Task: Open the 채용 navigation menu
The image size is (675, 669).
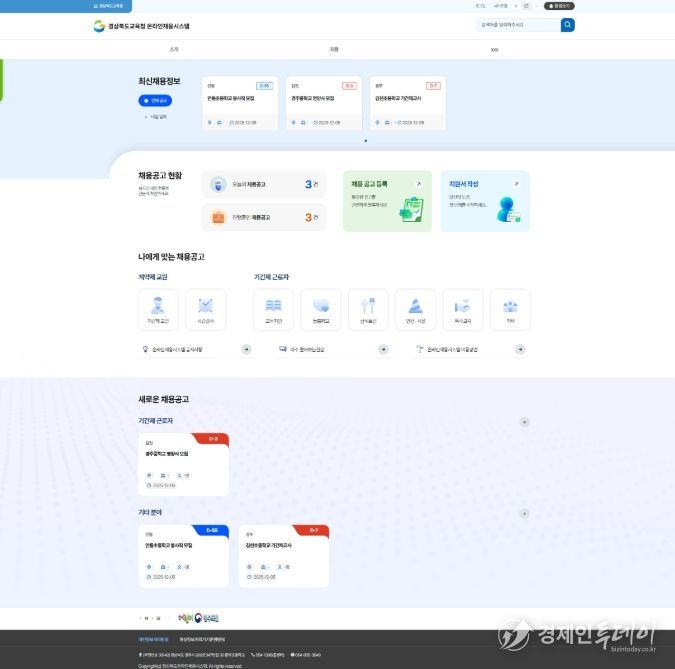Action: (x=334, y=48)
